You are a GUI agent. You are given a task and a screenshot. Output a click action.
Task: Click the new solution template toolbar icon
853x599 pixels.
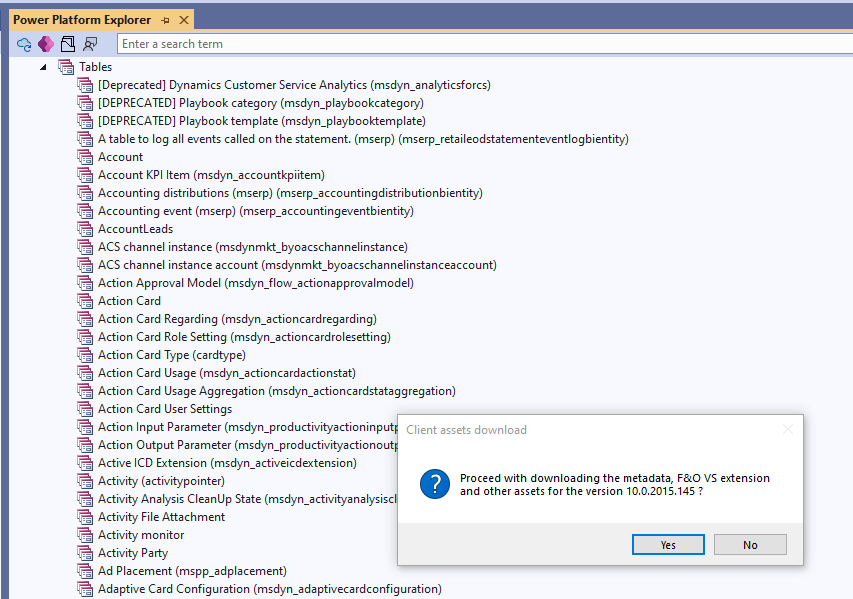click(x=68, y=44)
